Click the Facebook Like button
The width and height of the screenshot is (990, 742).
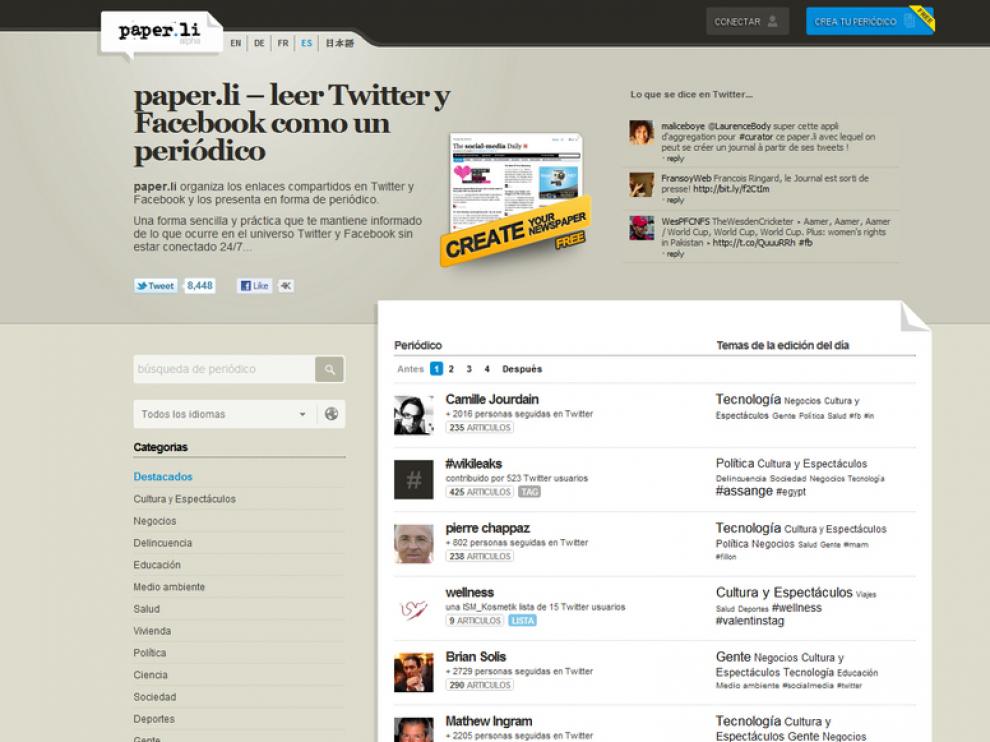click(x=254, y=286)
